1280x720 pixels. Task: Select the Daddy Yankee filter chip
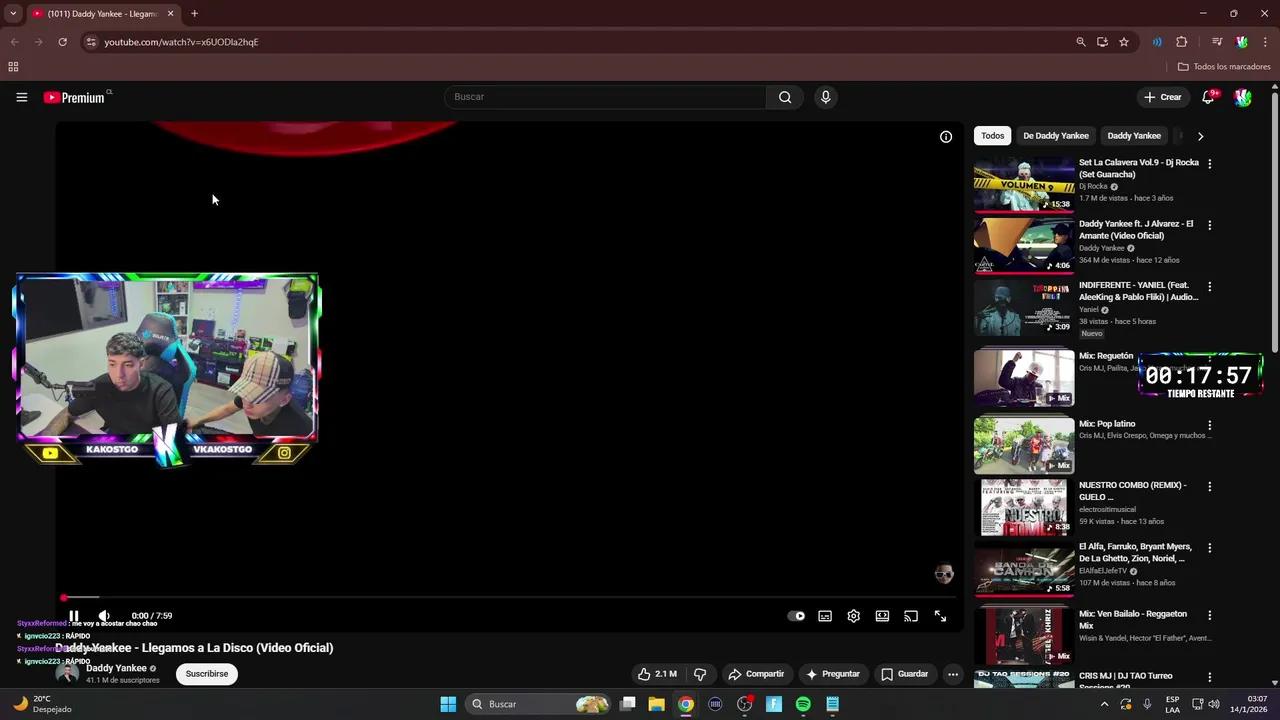1134,136
